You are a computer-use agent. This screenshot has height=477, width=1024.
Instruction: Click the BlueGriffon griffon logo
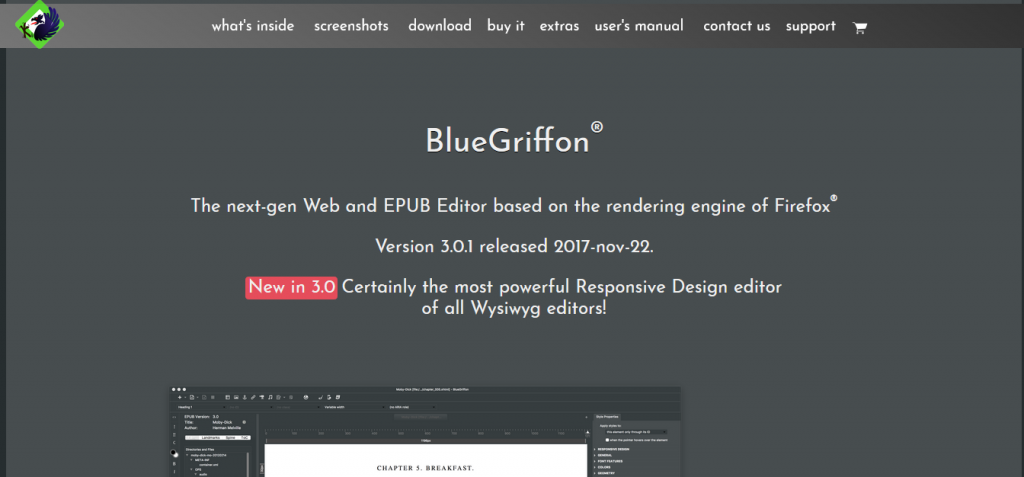coord(38,24)
